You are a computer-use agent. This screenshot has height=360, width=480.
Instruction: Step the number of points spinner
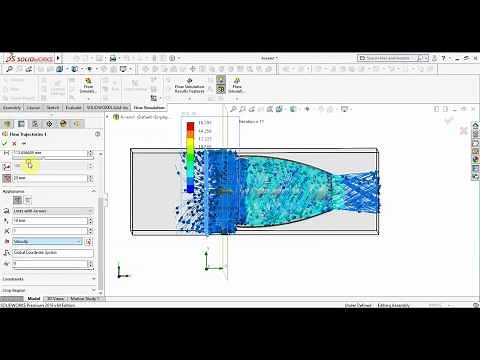(x=90, y=166)
